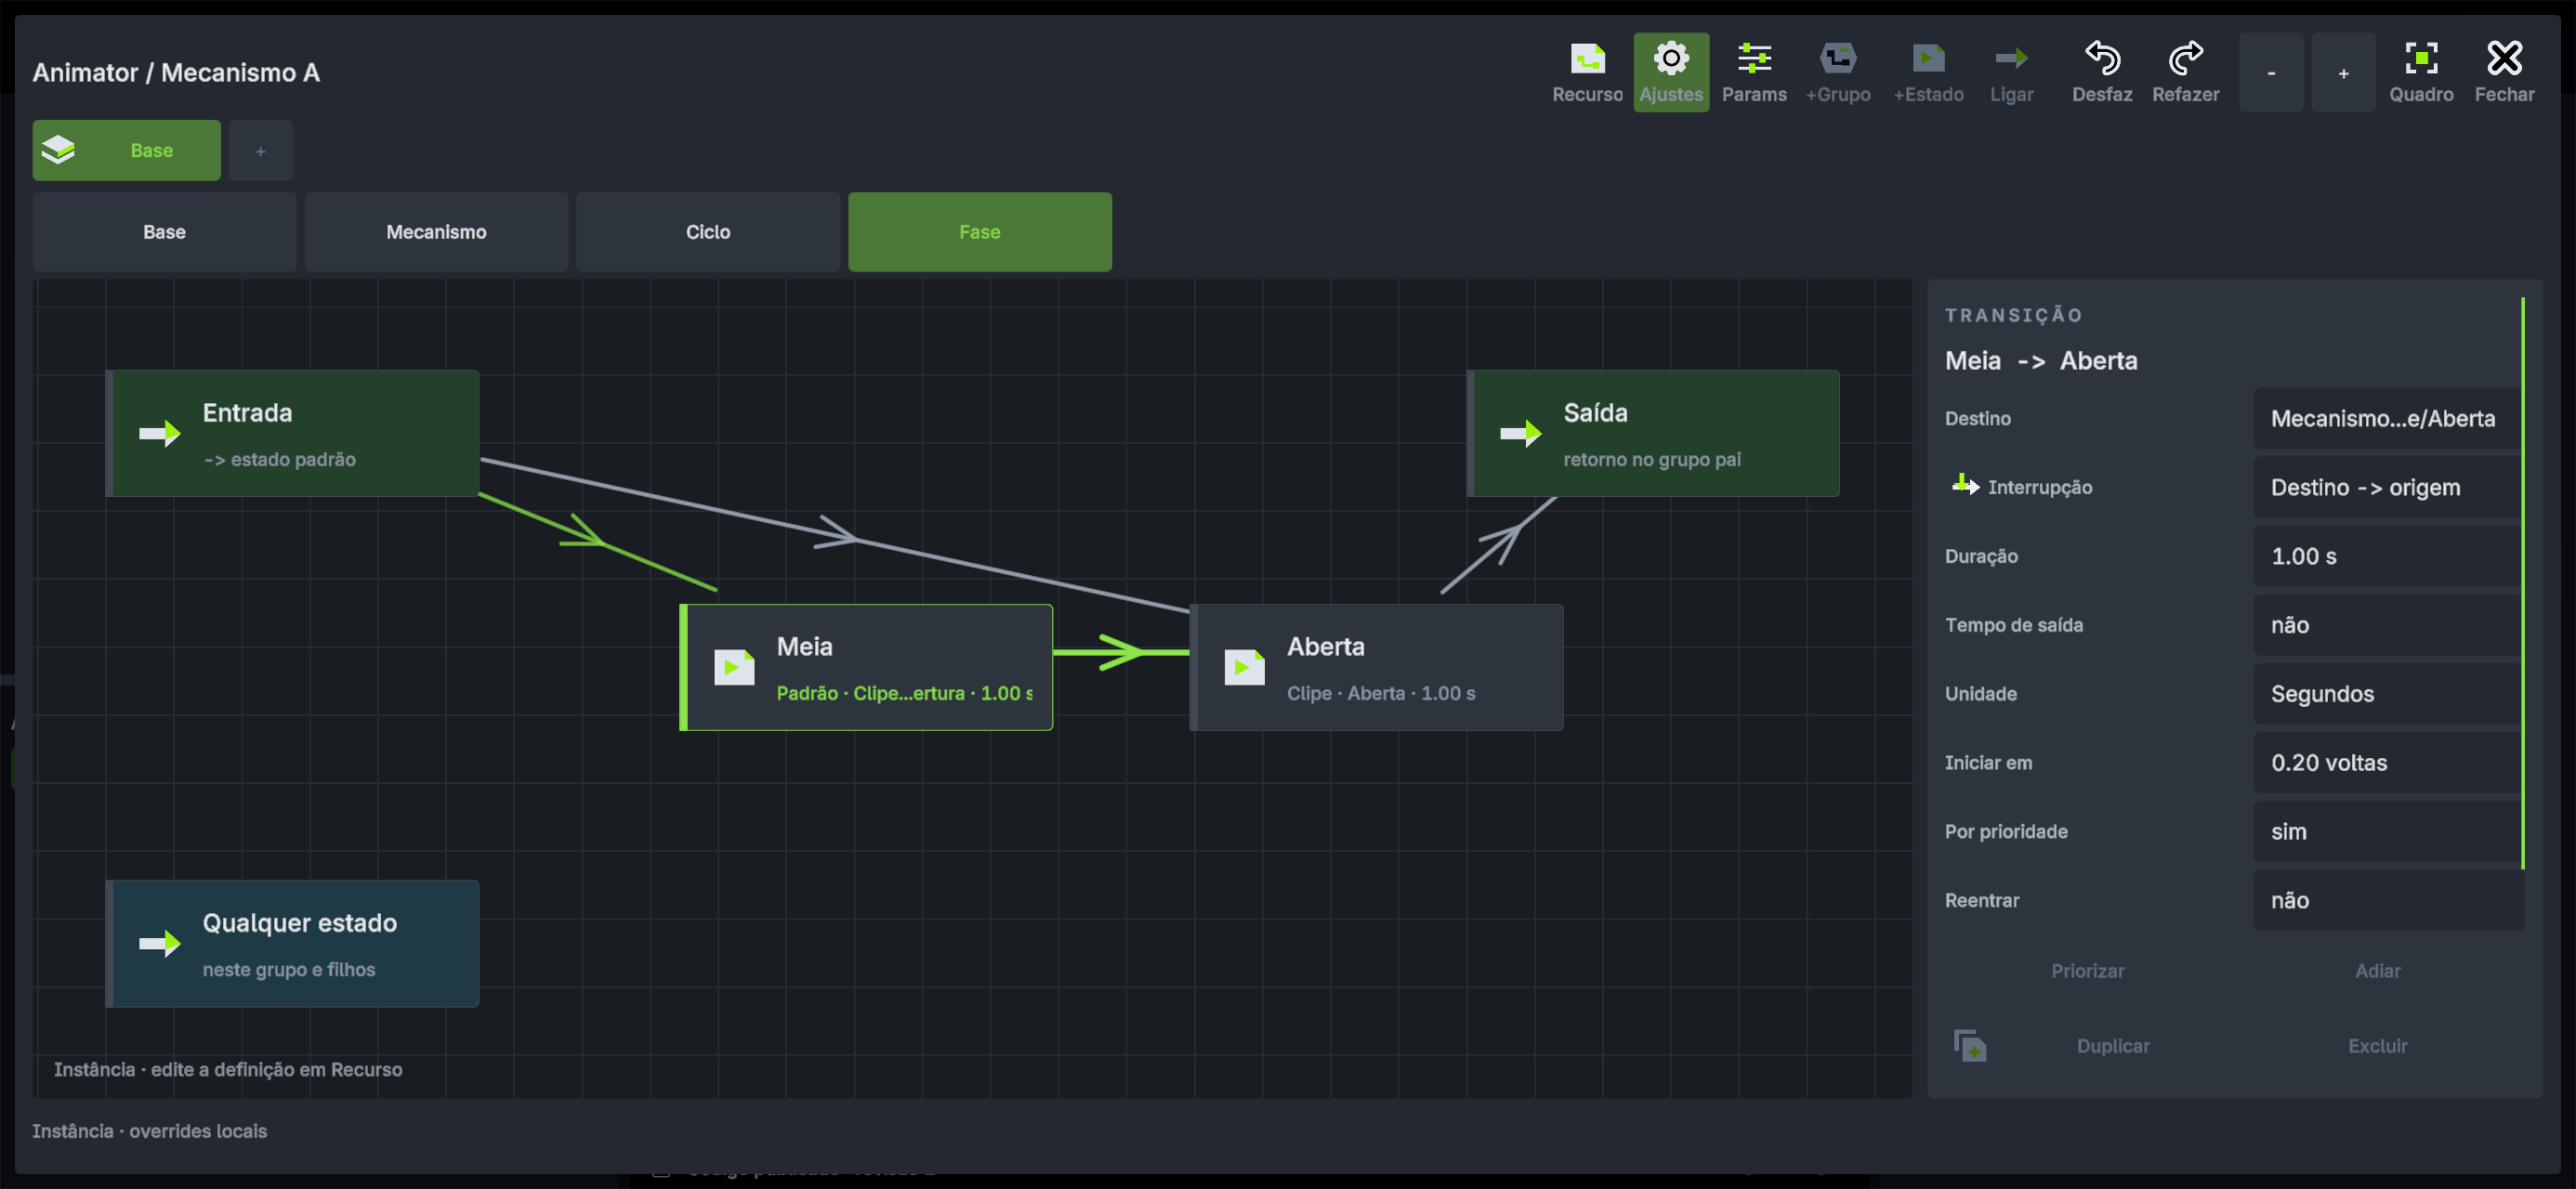Click the Duplicar button
Viewport: 2576px width, 1189px height.
pyautogui.click(x=2112, y=1046)
